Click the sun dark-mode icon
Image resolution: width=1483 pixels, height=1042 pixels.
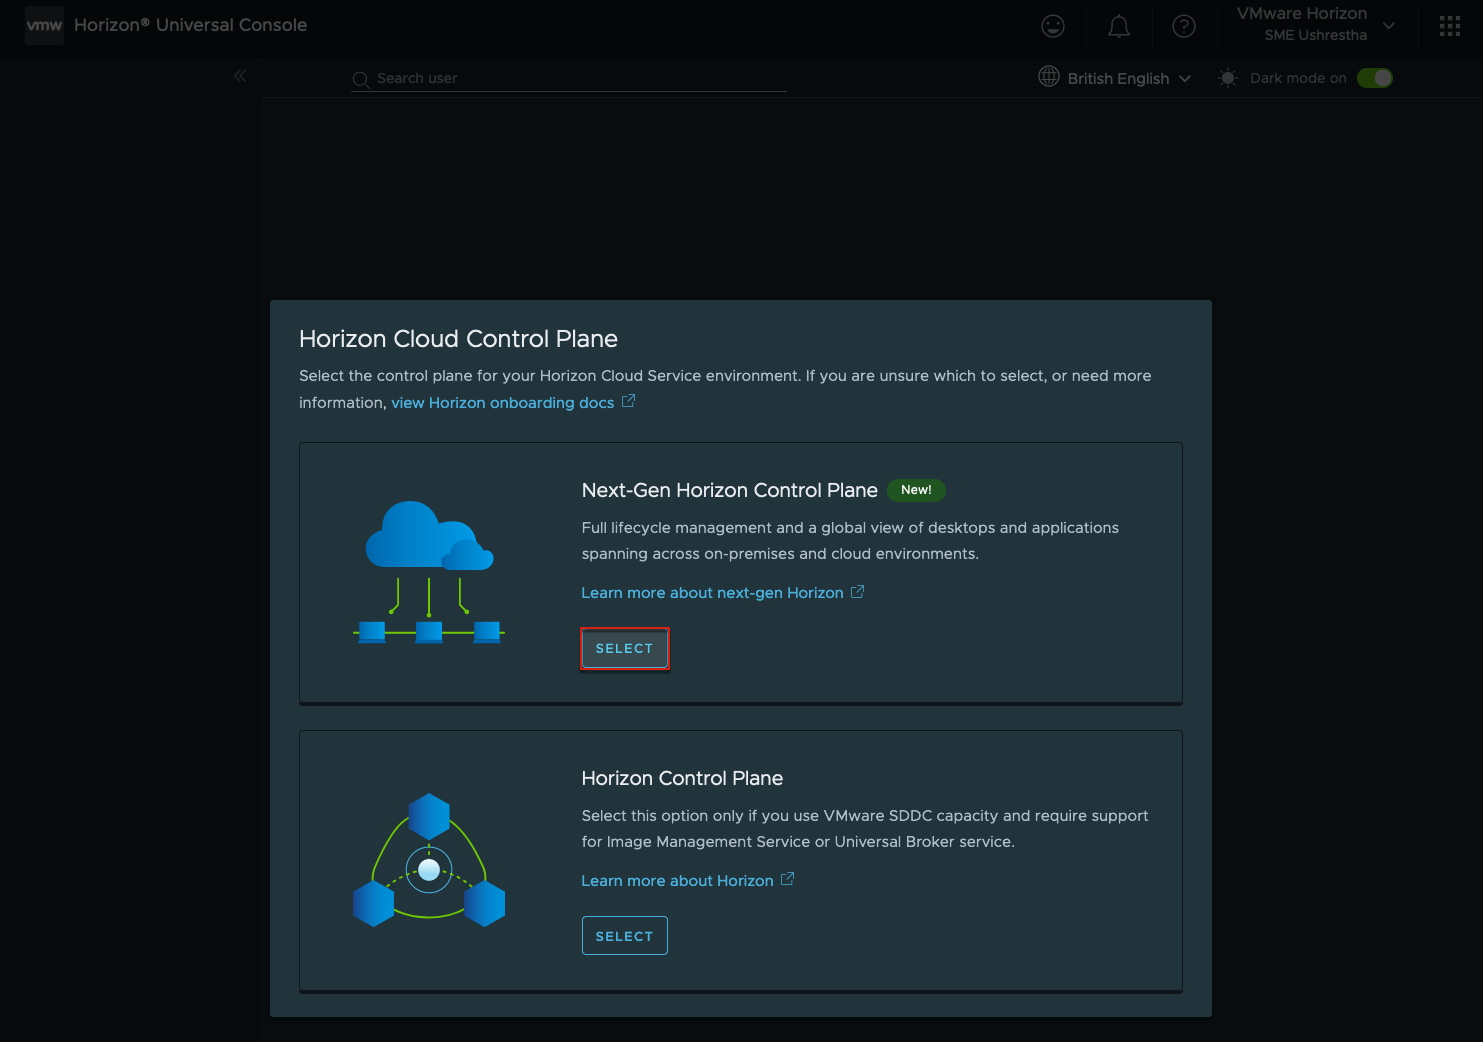click(x=1228, y=78)
